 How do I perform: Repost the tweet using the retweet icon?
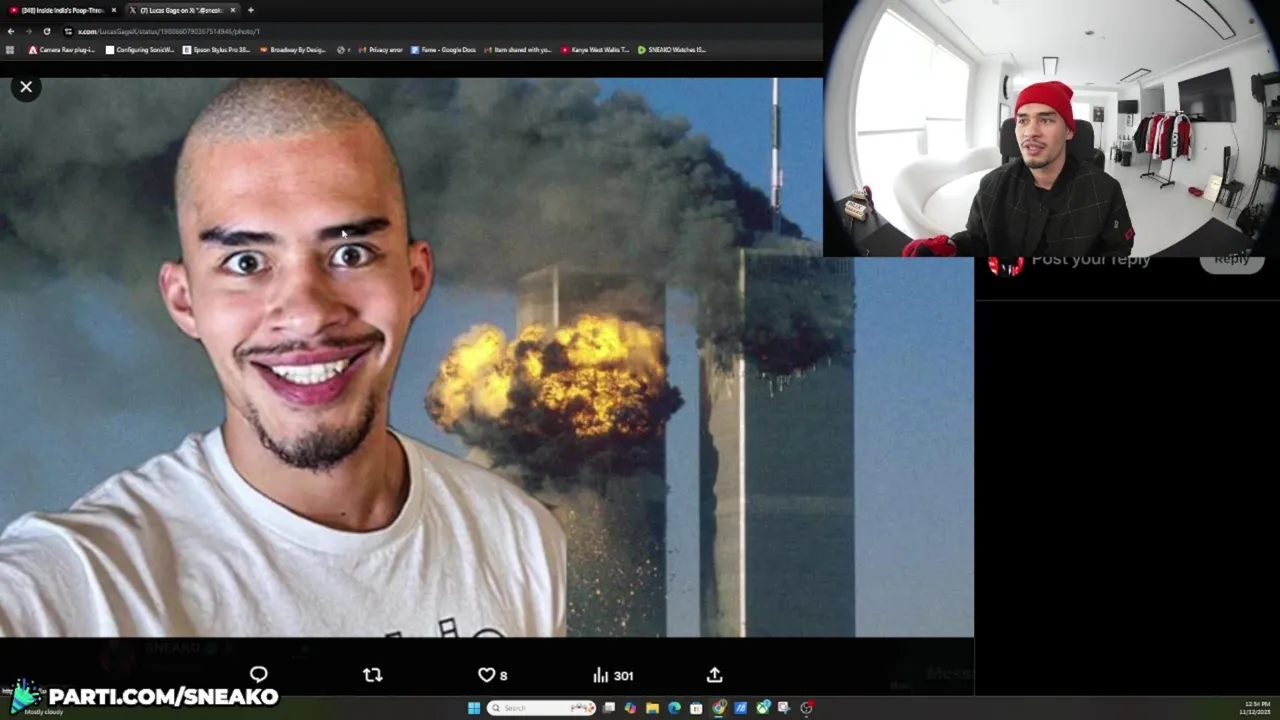click(x=372, y=675)
